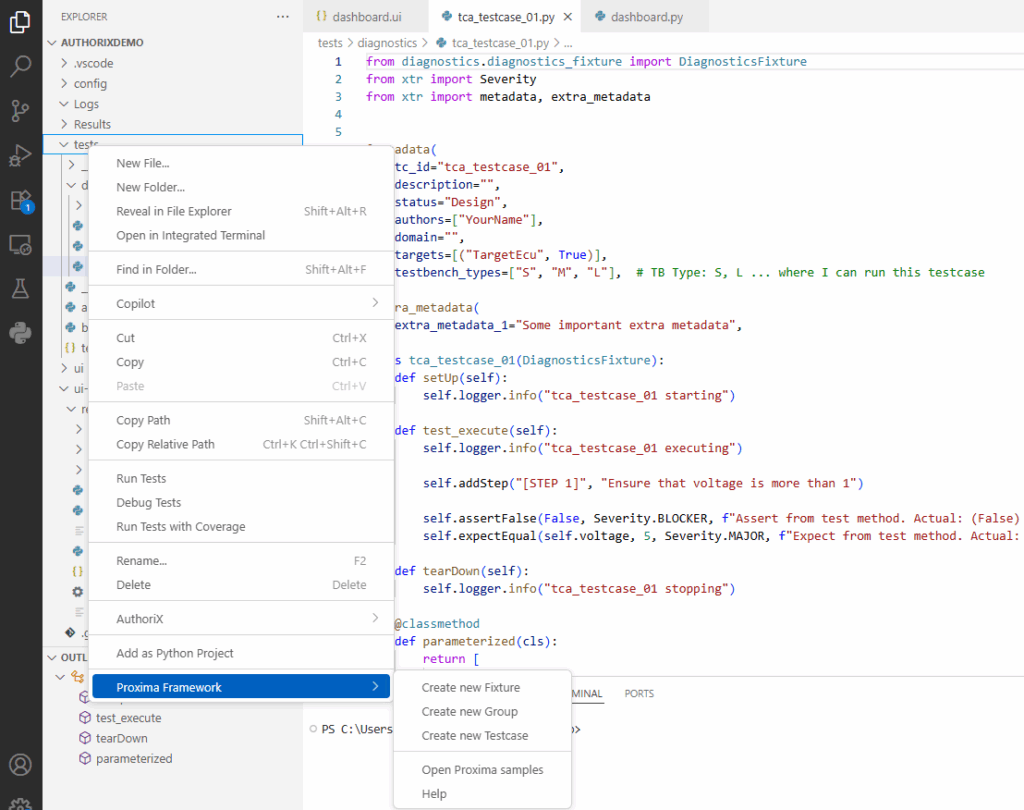The height and width of the screenshot is (810, 1024).
Task: Open the Python extension view
Action: tap(20, 333)
